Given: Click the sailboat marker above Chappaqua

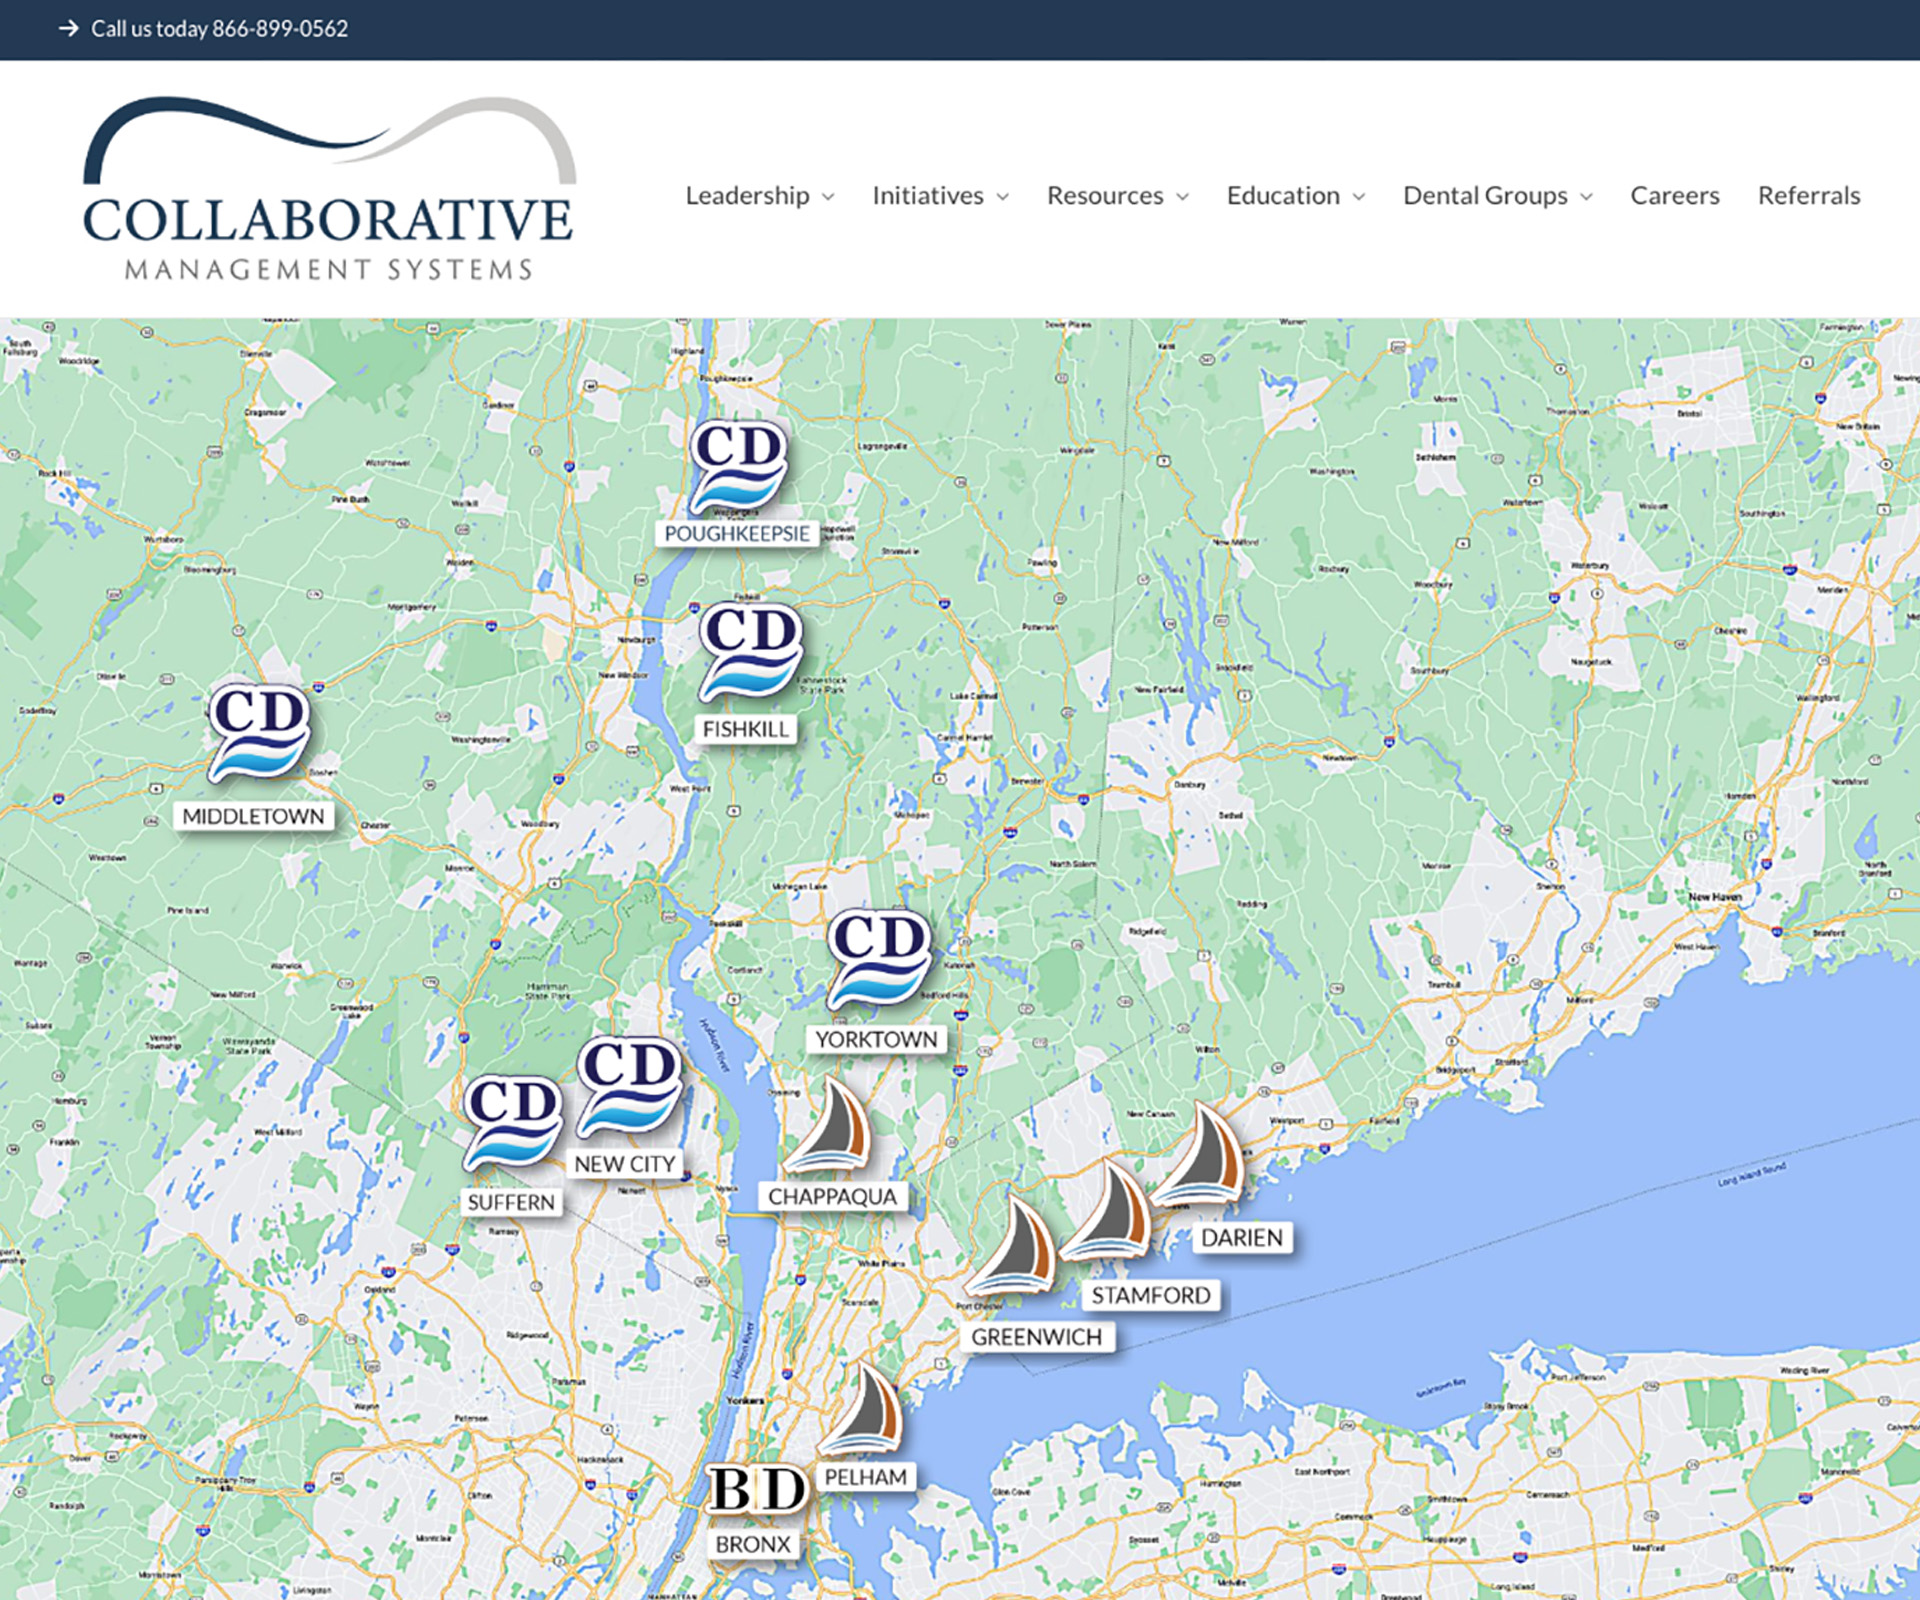Looking at the screenshot, I should point(829,1124).
